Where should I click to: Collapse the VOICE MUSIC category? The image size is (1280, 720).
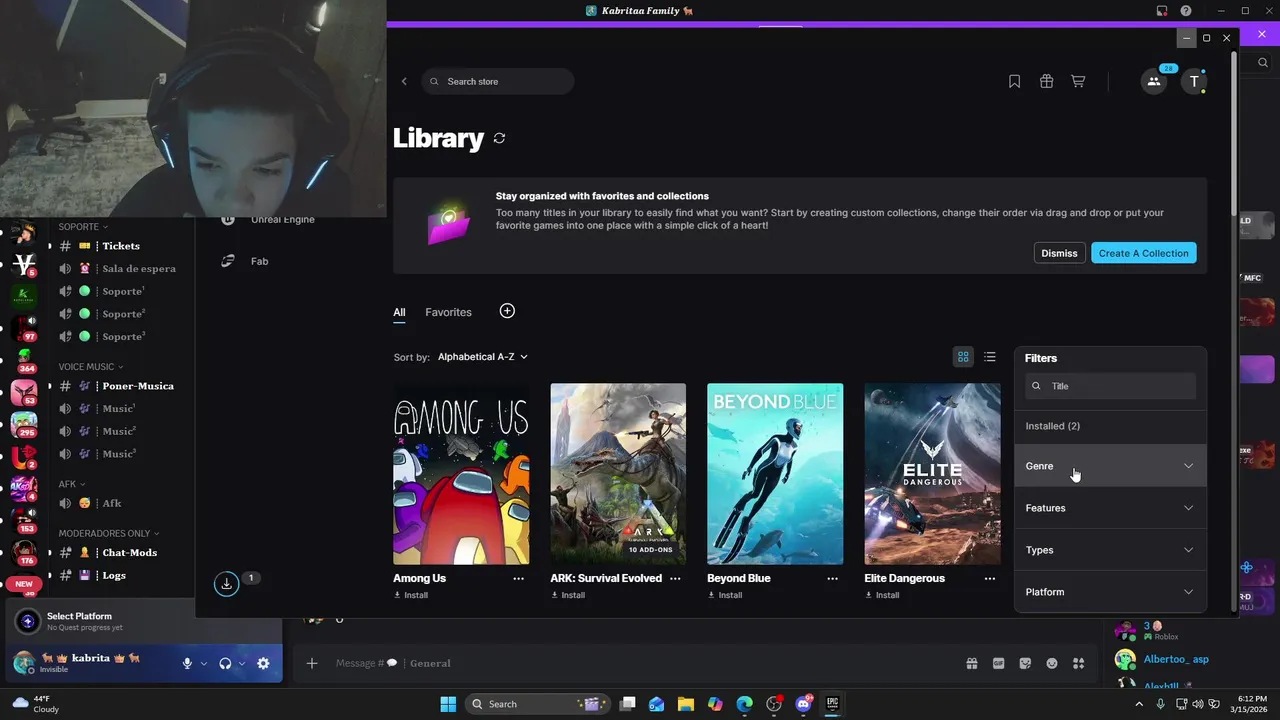click(x=90, y=367)
